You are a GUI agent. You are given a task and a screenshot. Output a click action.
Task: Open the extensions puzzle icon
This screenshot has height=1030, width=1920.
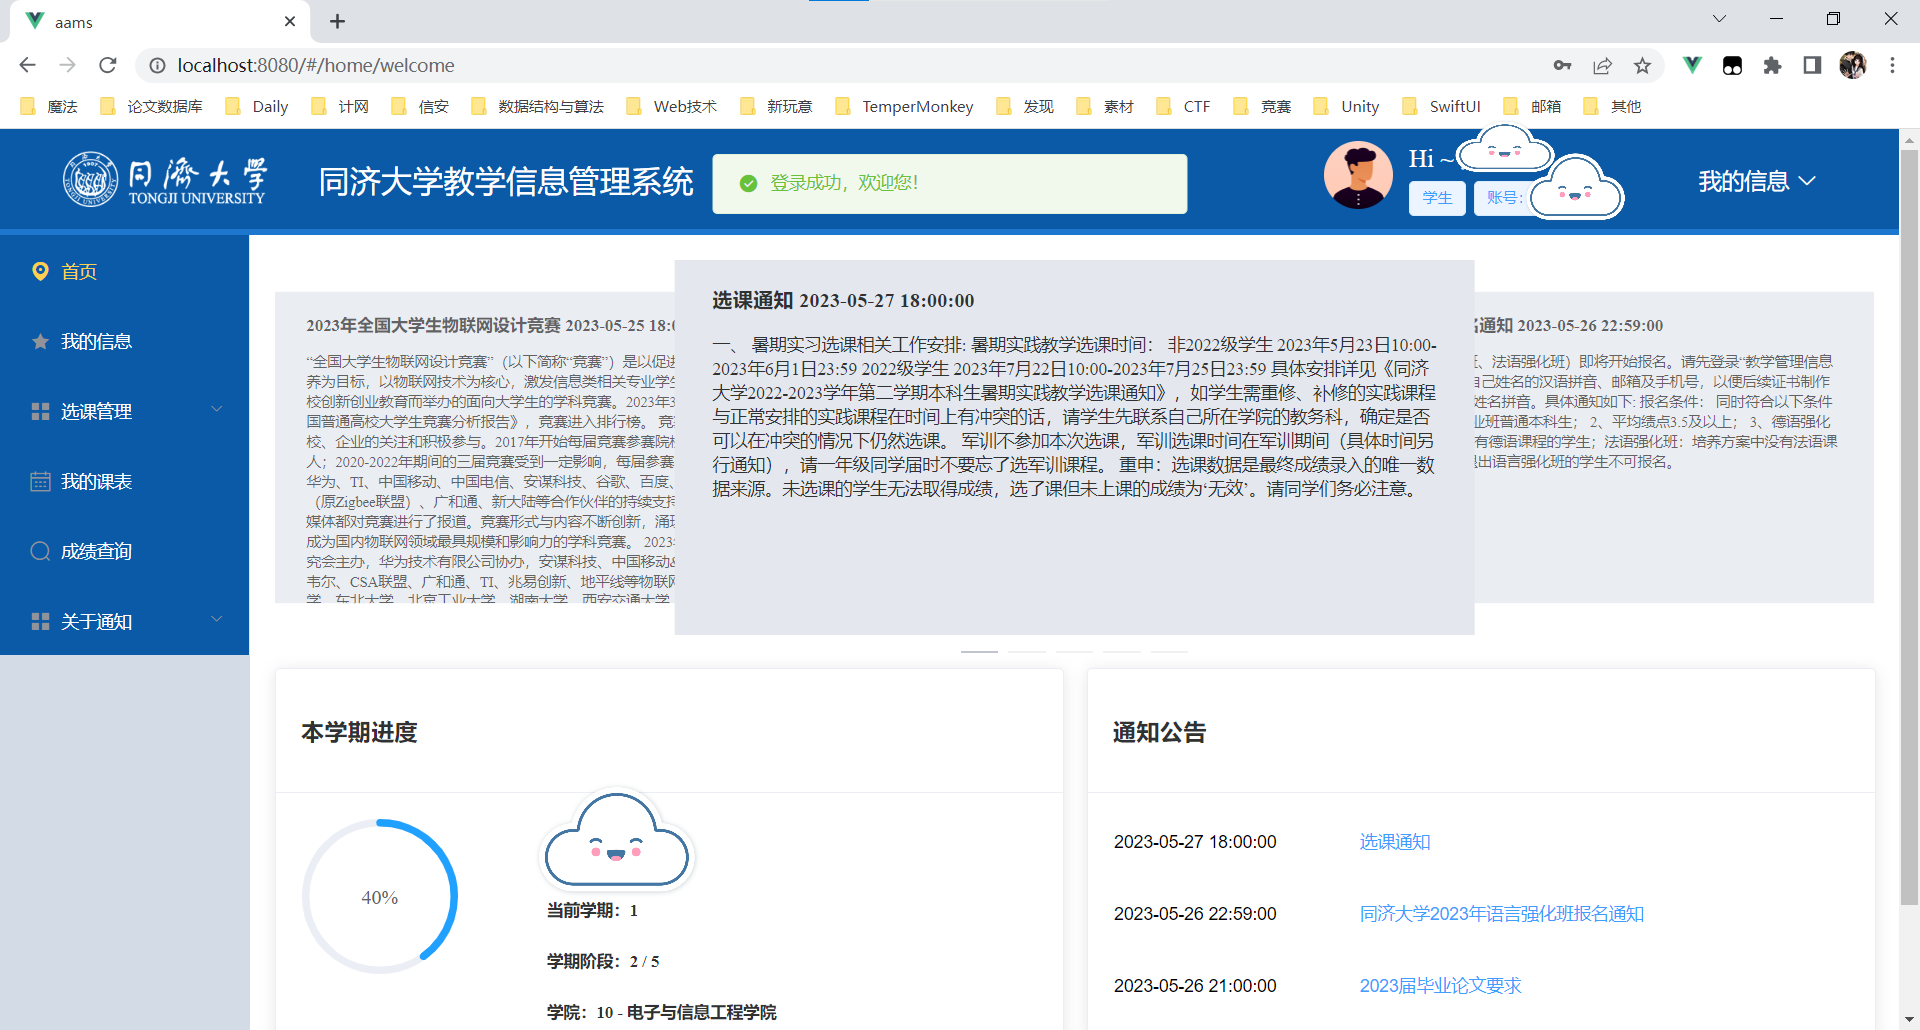point(1772,65)
